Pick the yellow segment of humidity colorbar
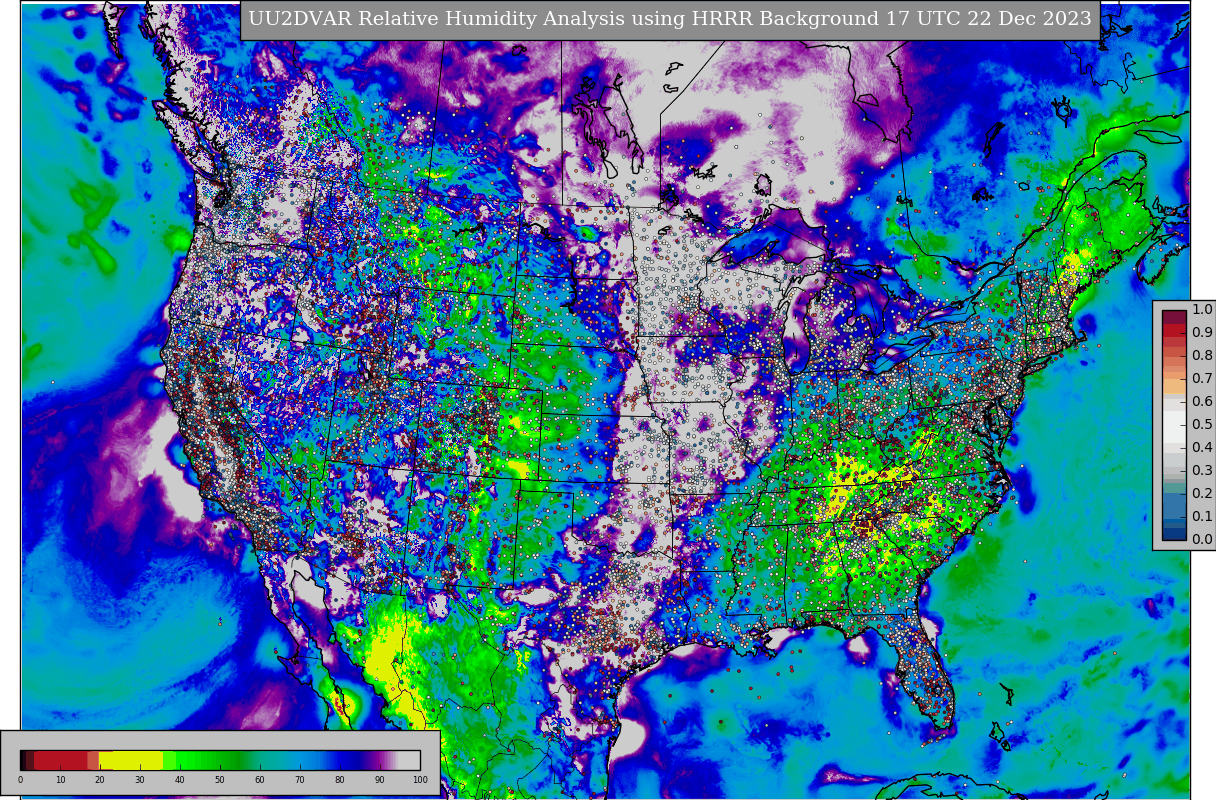 click(x=131, y=760)
